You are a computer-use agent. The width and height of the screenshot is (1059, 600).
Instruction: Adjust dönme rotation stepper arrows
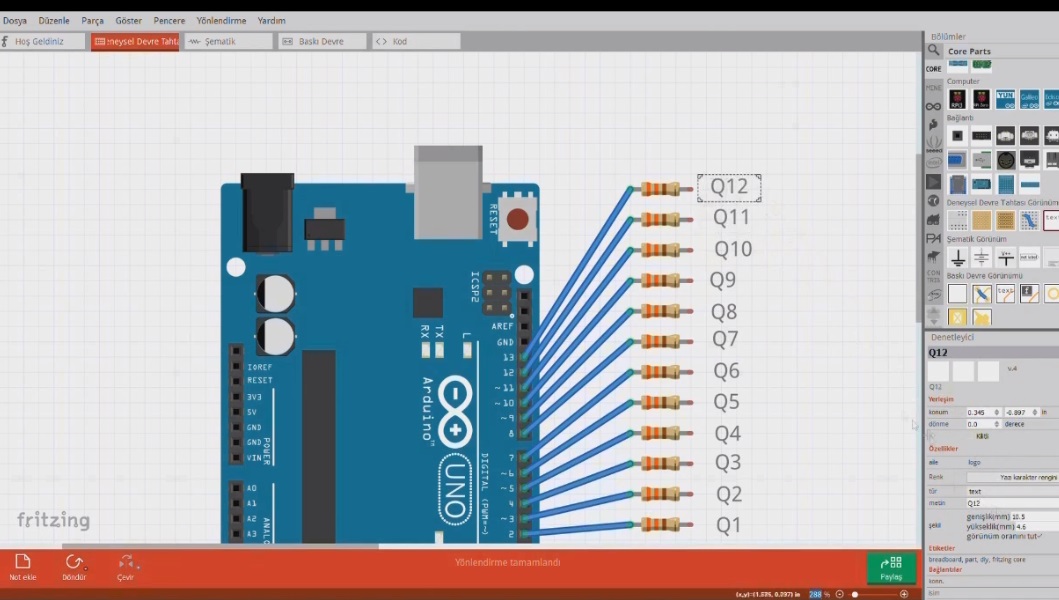pos(996,424)
